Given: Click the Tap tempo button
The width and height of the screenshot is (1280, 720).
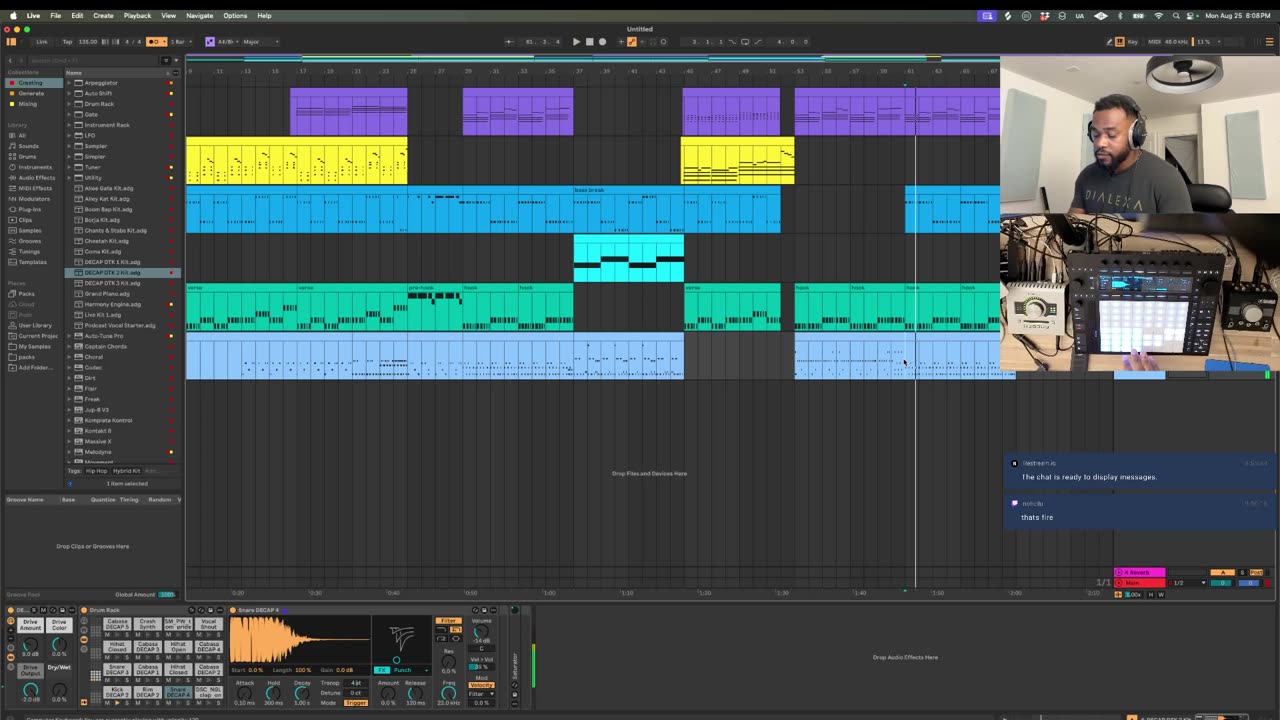Looking at the screenshot, I should [x=67, y=42].
